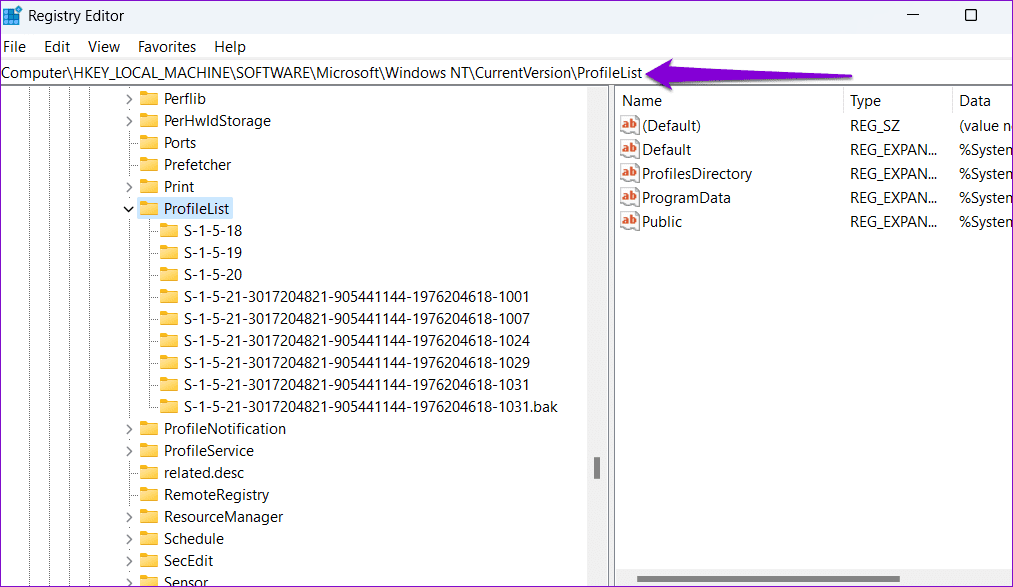Expand the ResourceManager key
The height and width of the screenshot is (587, 1013).
(129, 517)
